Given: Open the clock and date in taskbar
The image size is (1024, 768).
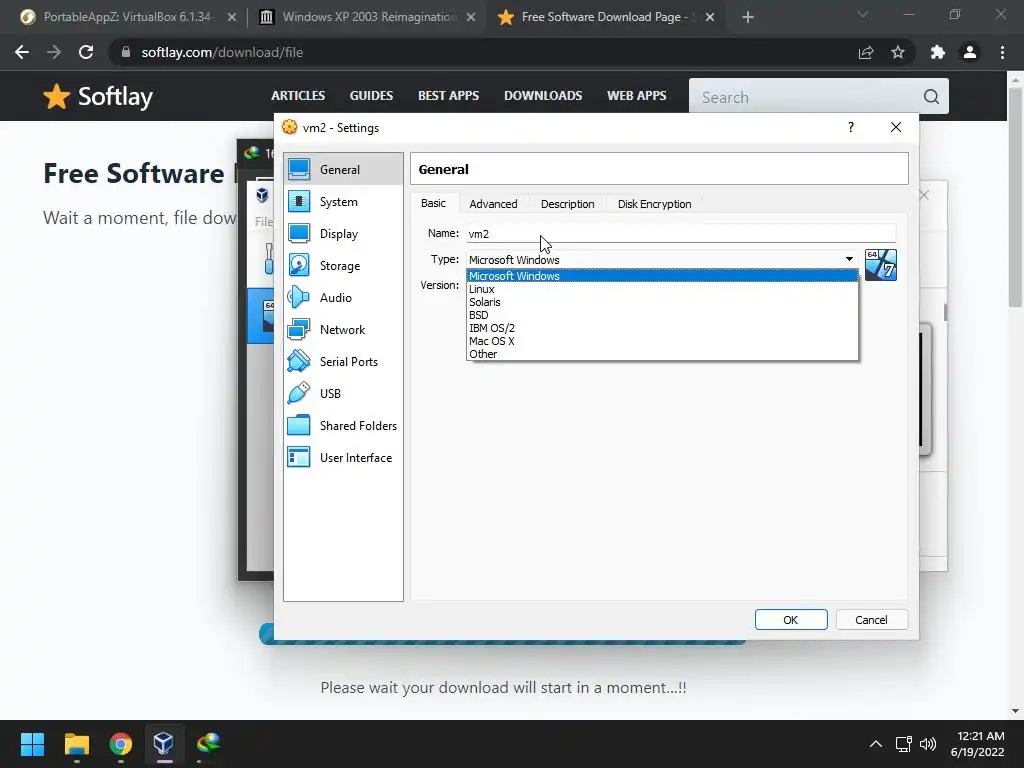Looking at the screenshot, I should [978, 744].
